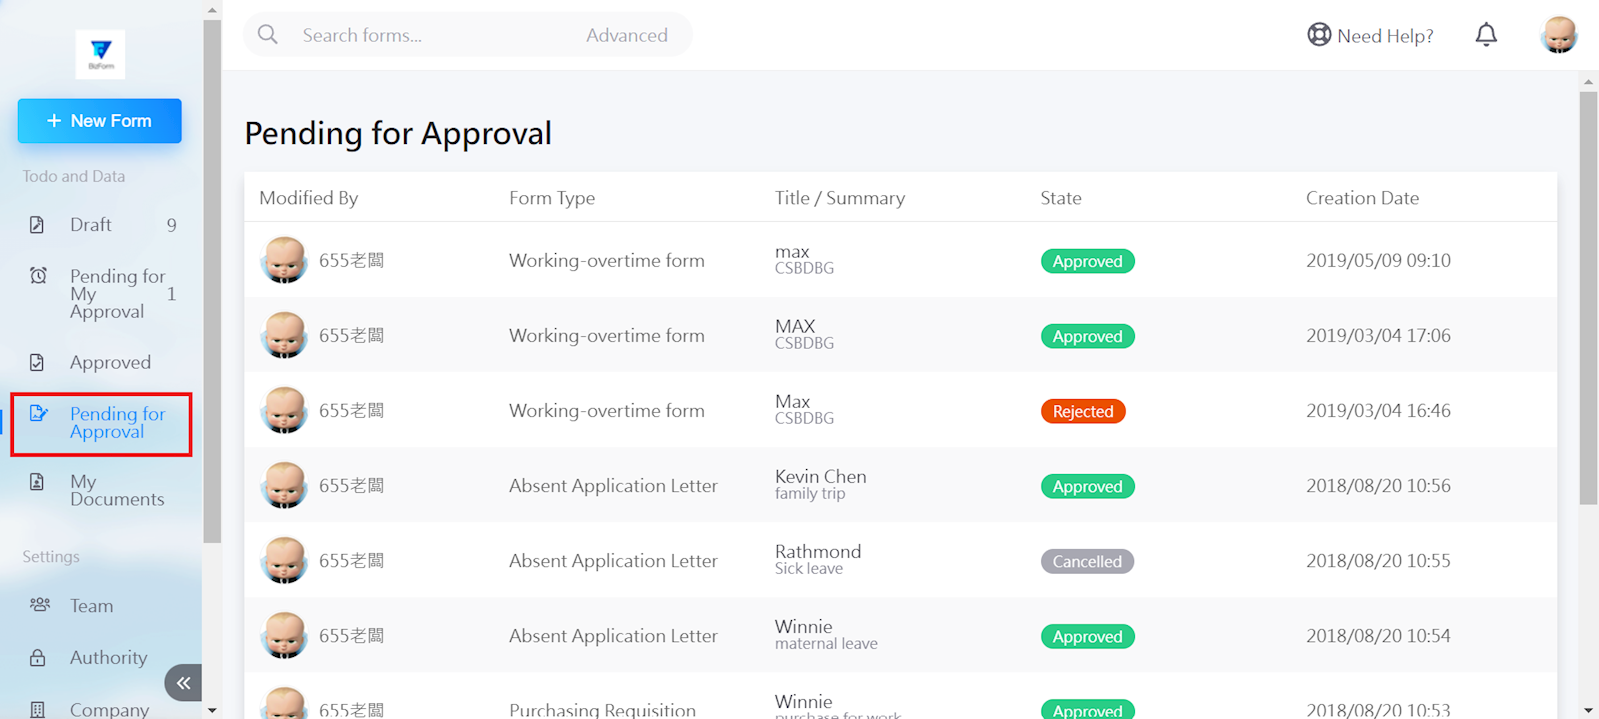Type in the Search forms field
Image resolution: width=1599 pixels, height=719 pixels.
(x=430, y=35)
